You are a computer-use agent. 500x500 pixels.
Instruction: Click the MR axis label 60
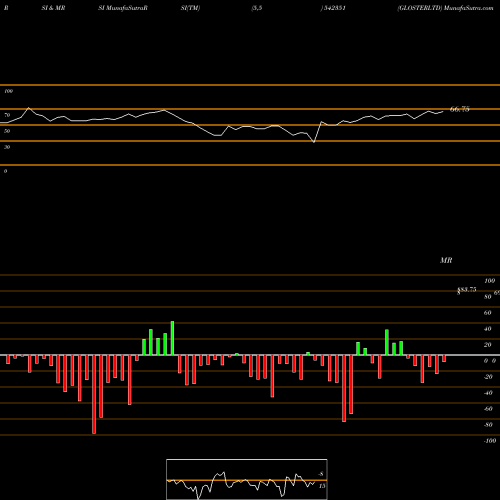tap(487, 313)
